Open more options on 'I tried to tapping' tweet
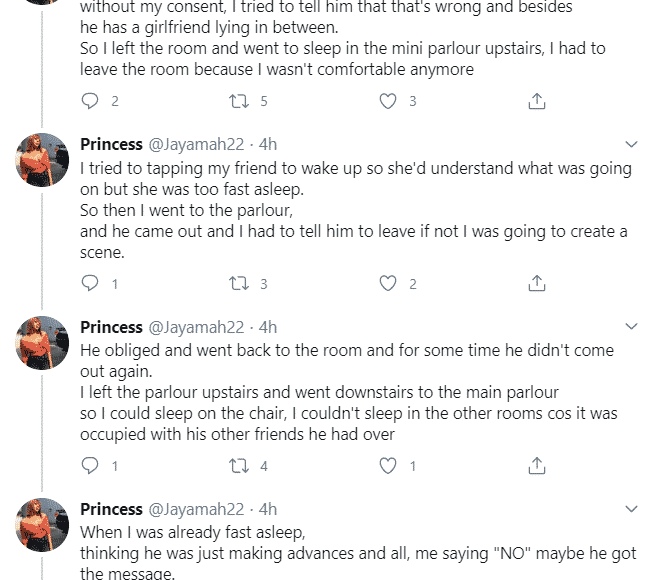655x580 pixels. pyautogui.click(x=631, y=145)
